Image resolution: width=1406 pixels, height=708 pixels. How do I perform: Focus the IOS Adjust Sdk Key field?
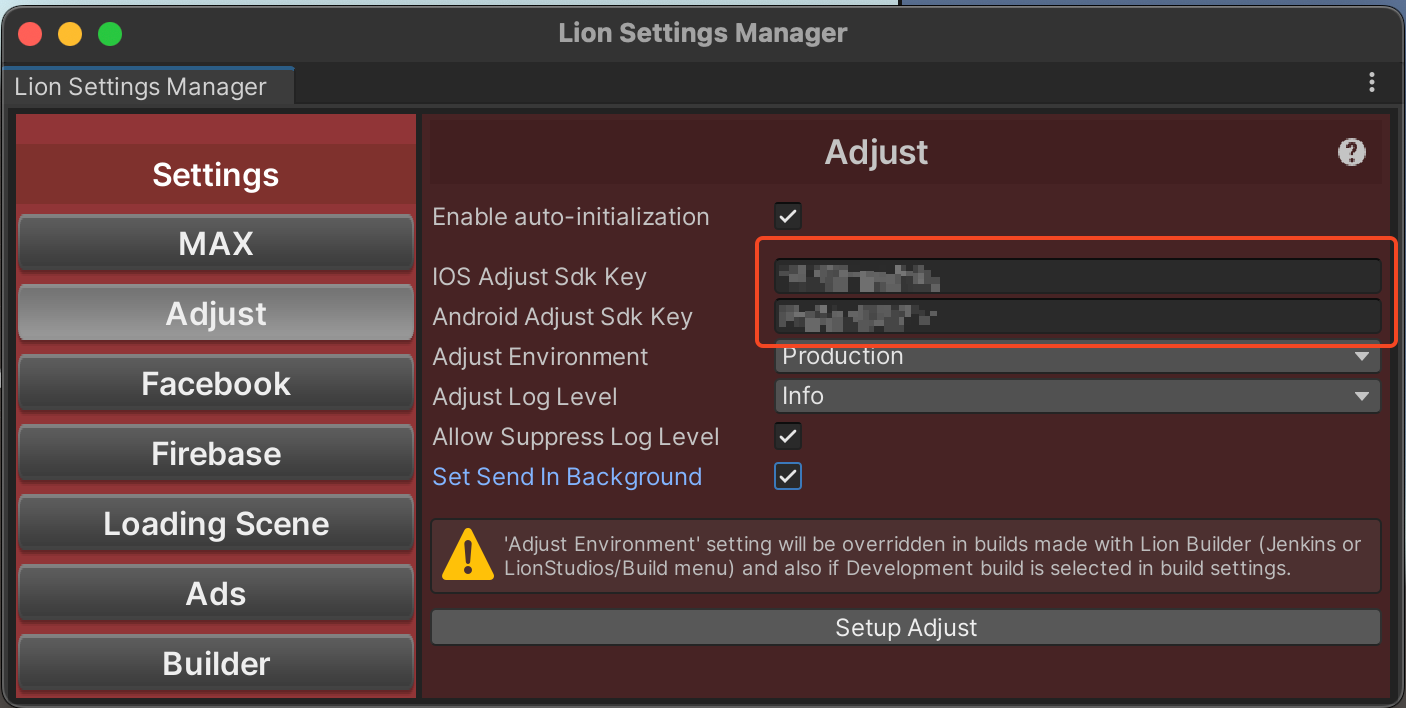1078,276
